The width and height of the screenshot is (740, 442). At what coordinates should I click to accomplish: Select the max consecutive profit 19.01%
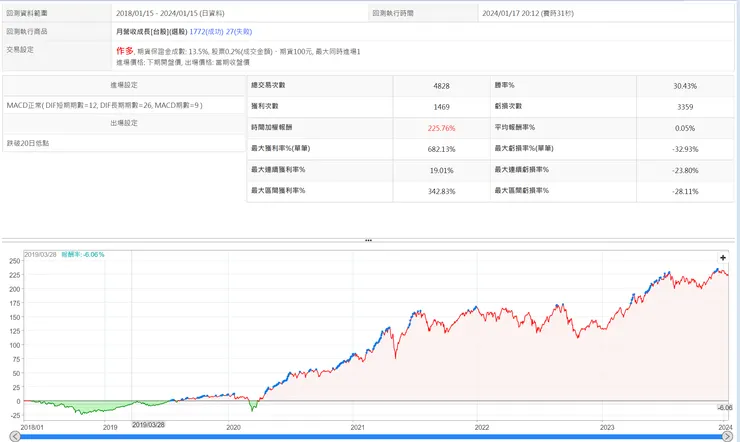click(441, 170)
